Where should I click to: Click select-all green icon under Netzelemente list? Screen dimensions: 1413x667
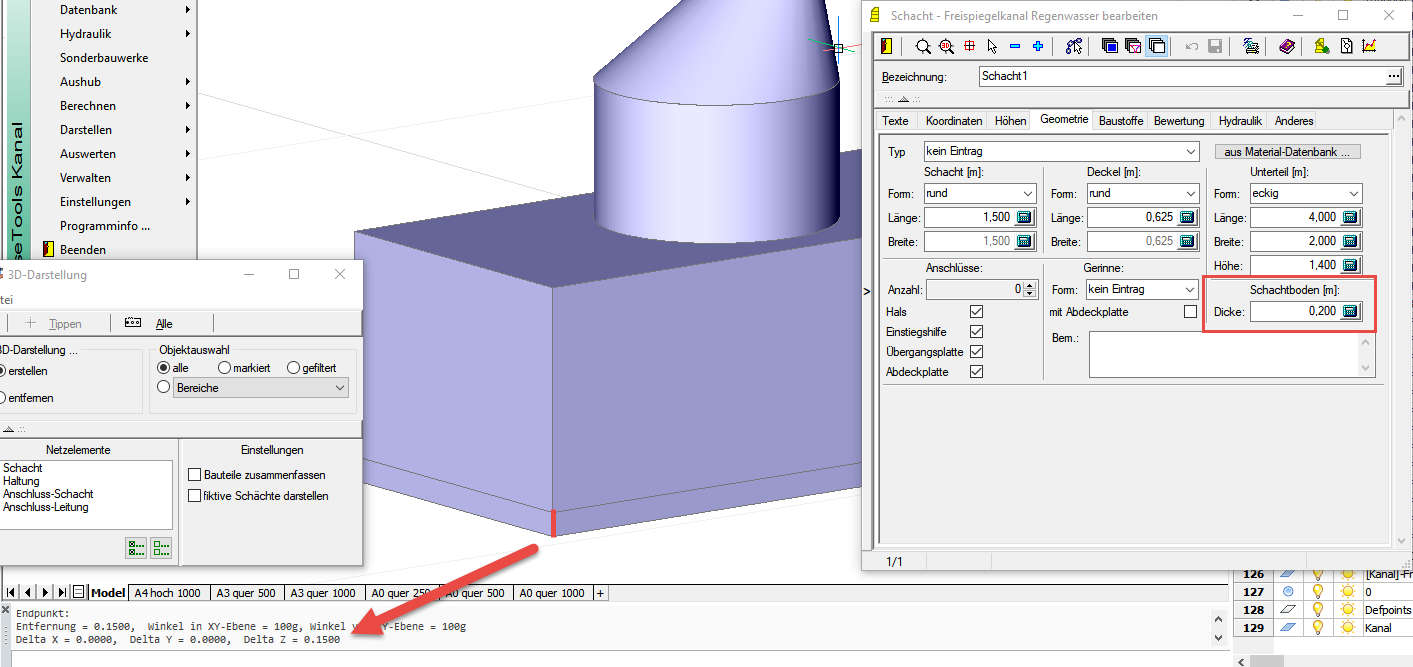click(136, 547)
